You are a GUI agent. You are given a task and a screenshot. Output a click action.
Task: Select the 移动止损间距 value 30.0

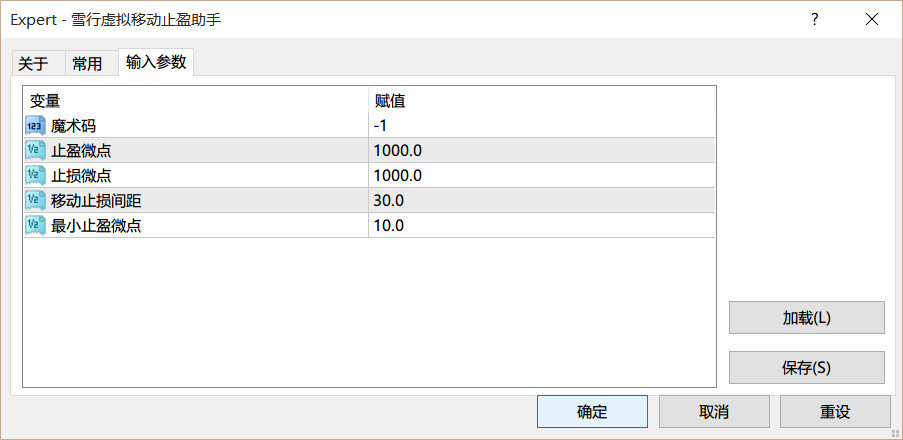pyautogui.click(x=541, y=200)
